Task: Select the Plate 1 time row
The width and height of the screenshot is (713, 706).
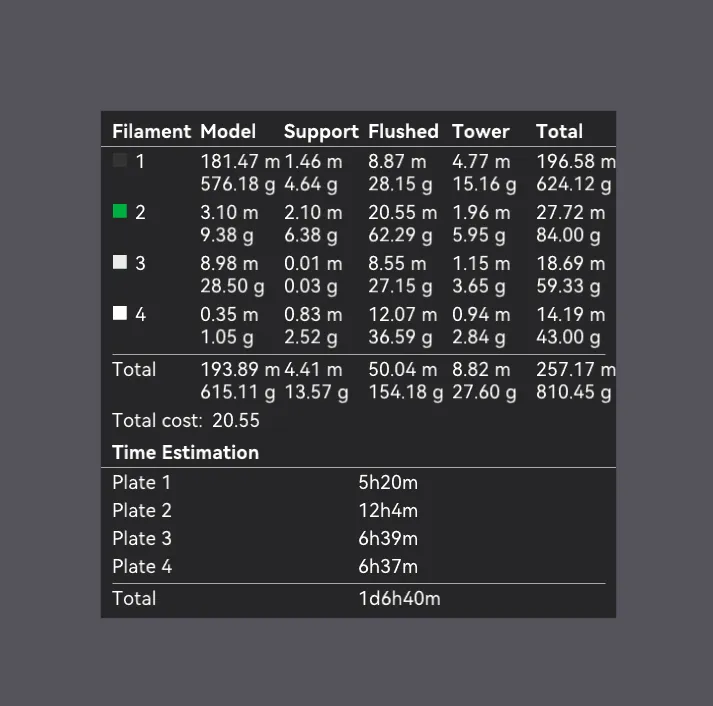Action: click(141, 482)
